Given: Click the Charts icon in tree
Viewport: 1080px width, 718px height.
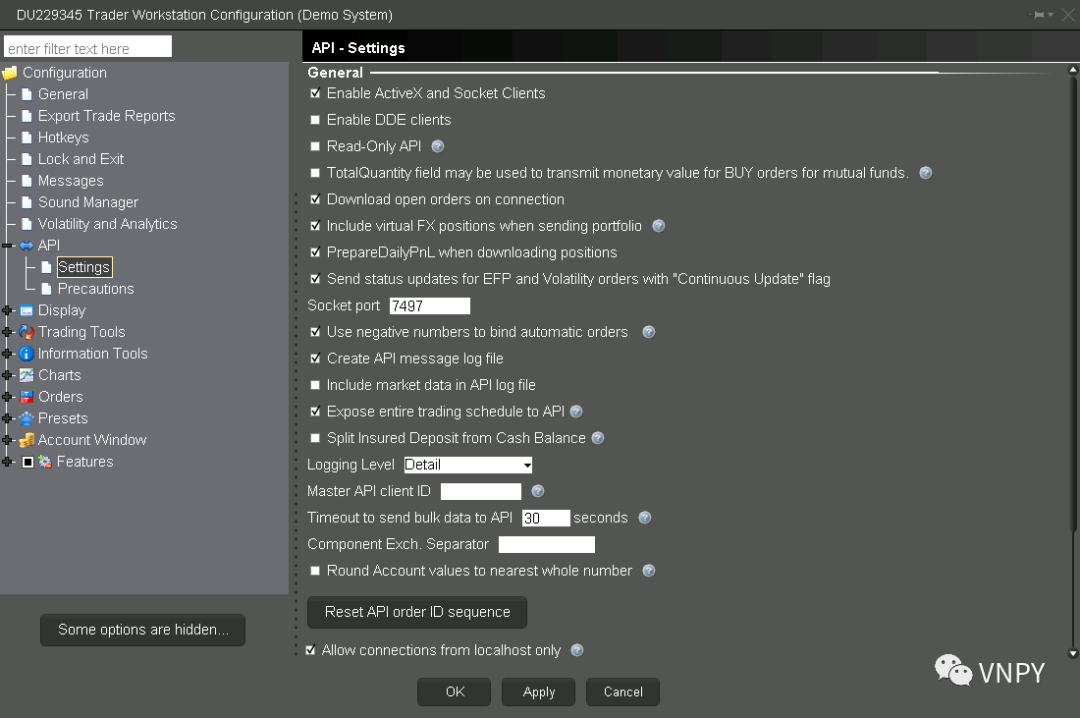Looking at the screenshot, I should 26,375.
